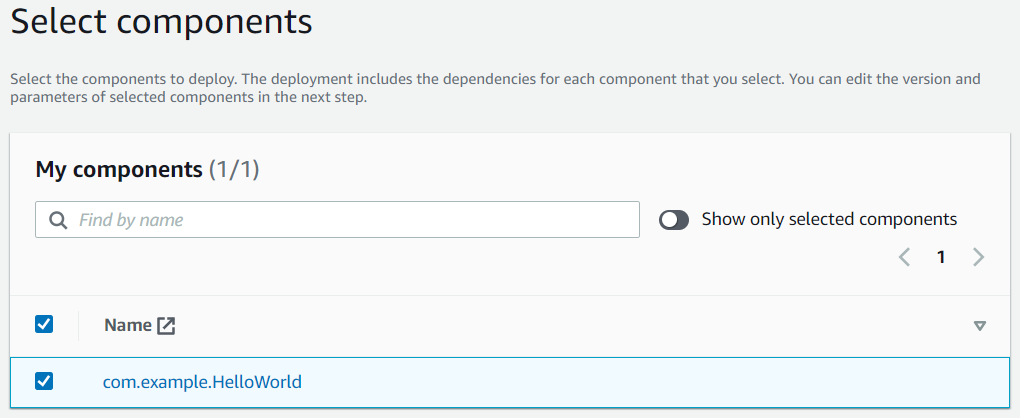The width and height of the screenshot is (1020, 418).
Task: Click the deployment description paragraph text
Action: coord(495,90)
